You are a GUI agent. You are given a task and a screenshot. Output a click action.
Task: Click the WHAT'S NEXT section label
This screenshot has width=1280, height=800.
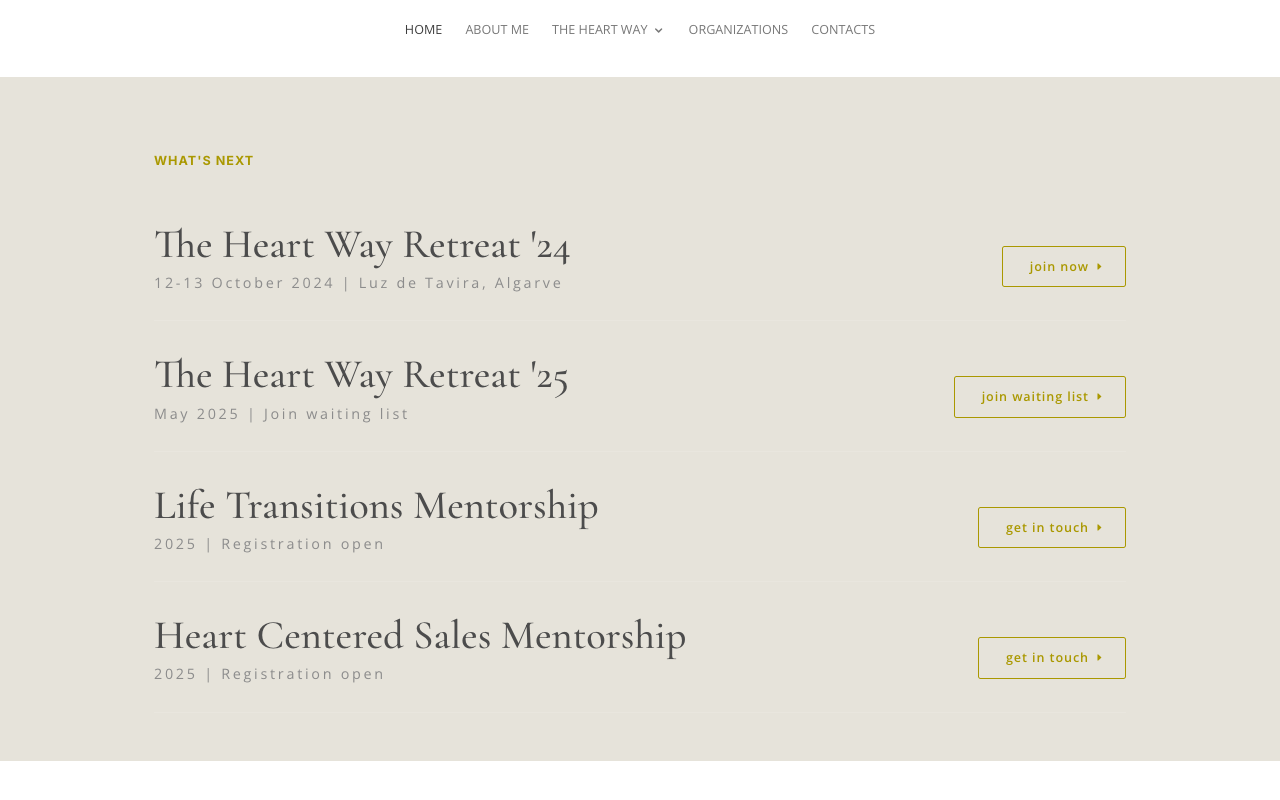click(x=204, y=160)
